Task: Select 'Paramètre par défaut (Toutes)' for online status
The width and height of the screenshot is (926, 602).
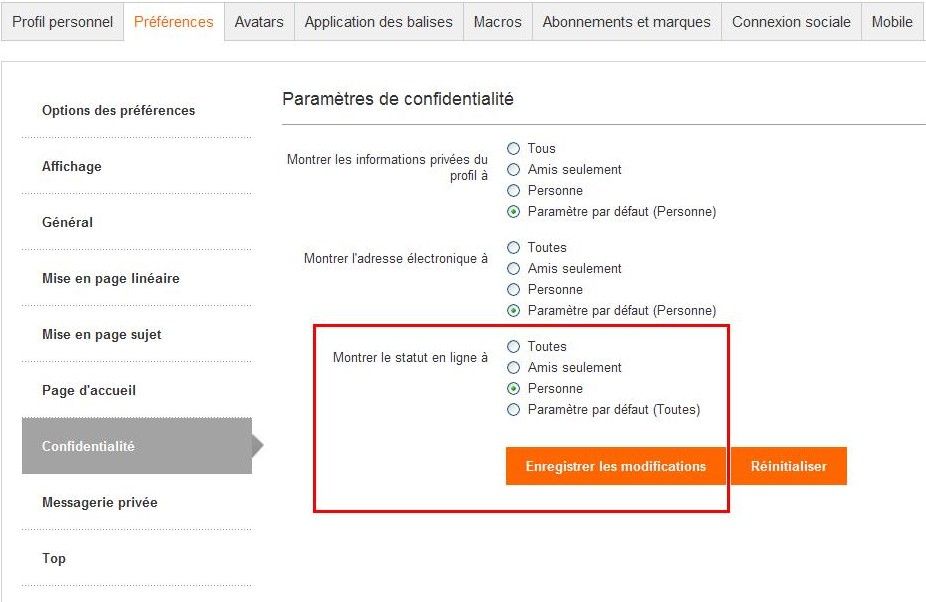Action: [x=514, y=410]
